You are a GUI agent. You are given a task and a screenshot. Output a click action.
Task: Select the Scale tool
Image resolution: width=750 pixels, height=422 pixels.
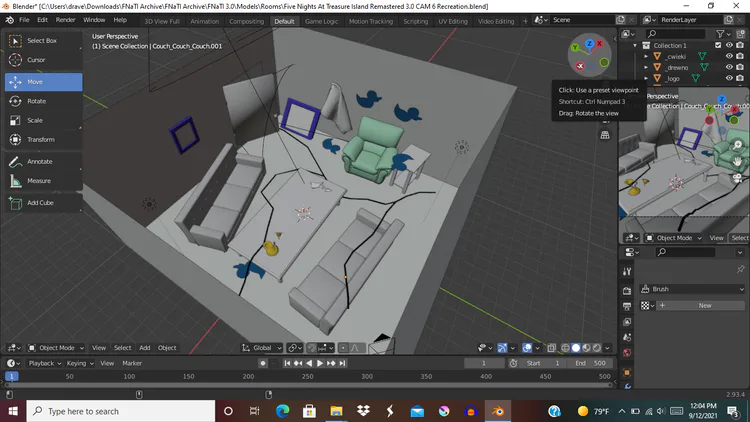point(43,120)
